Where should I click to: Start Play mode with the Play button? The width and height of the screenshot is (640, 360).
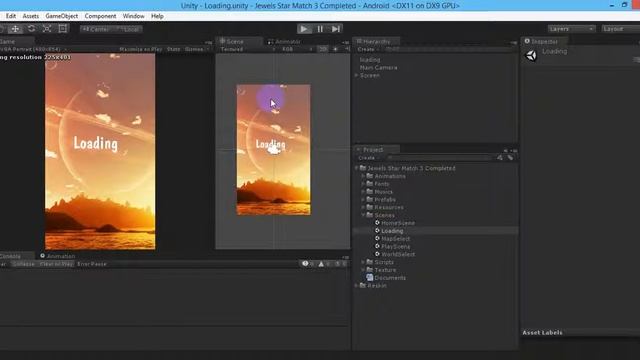point(304,29)
